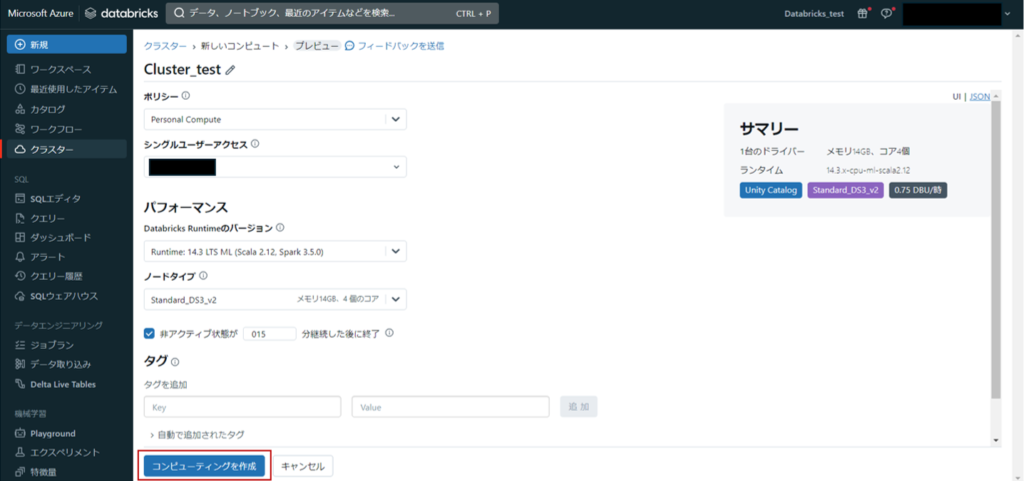Viewport: 1024px width, 481px height.
Task: Open ワークスペース from the sidebar
Action: (x=60, y=69)
